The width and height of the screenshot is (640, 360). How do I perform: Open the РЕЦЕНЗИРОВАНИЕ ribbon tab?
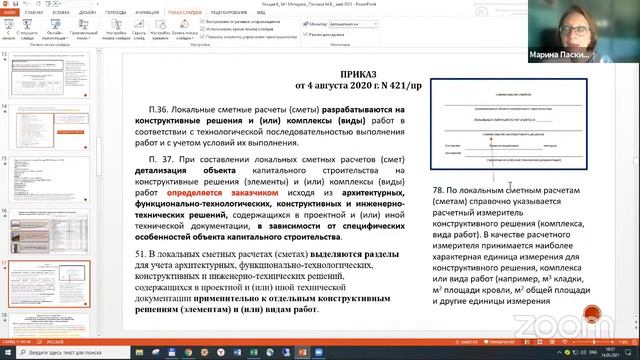tap(229, 13)
